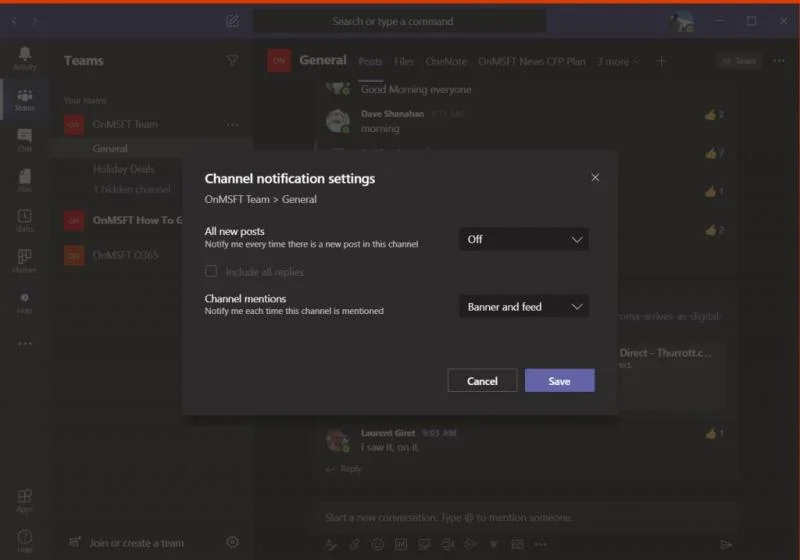The width and height of the screenshot is (800, 560).
Task: Click the Search or type a command box
Action: click(x=399, y=21)
